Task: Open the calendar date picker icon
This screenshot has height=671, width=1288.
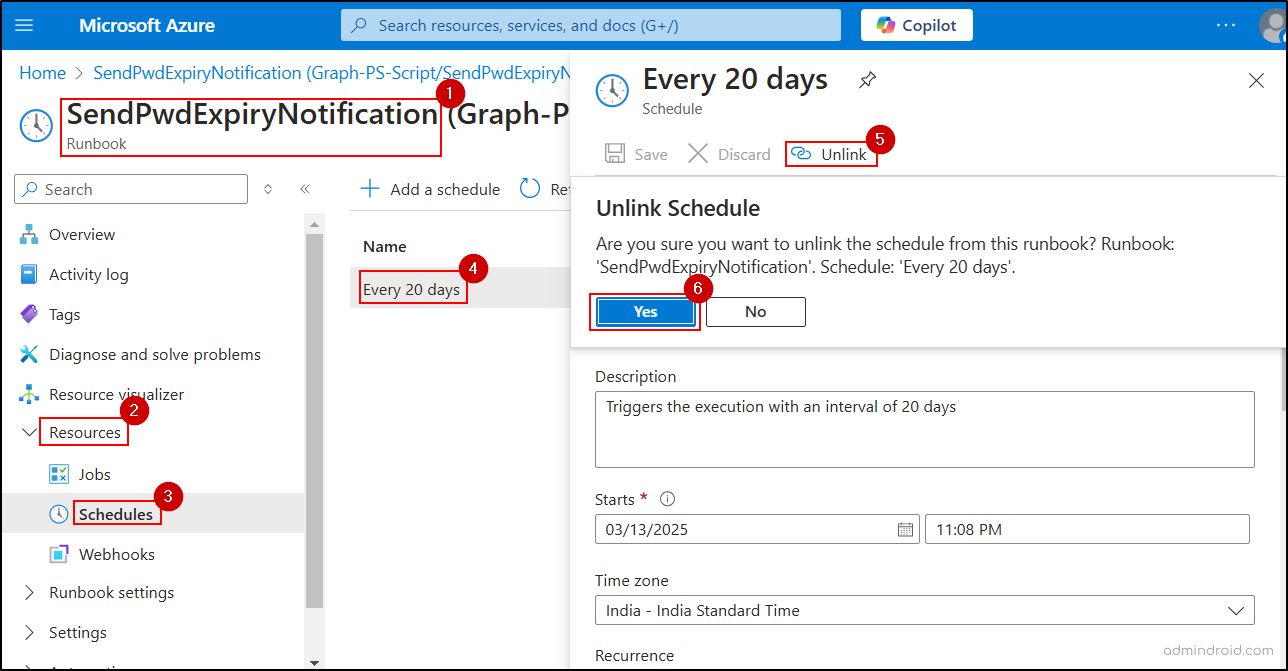Action: pyautogui.click(x=905, y=529)
